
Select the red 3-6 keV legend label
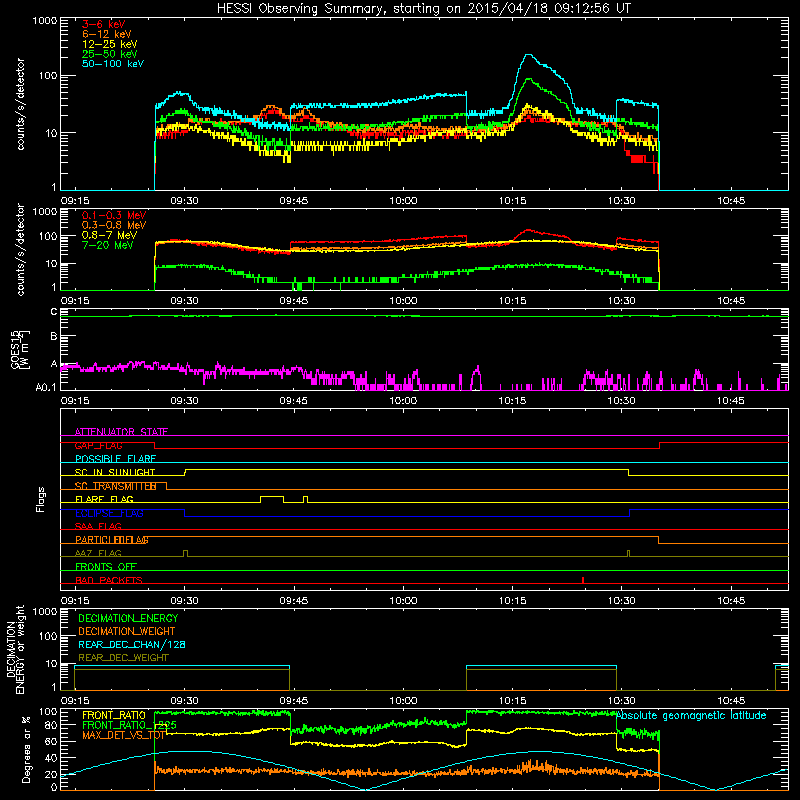[104, 24]
